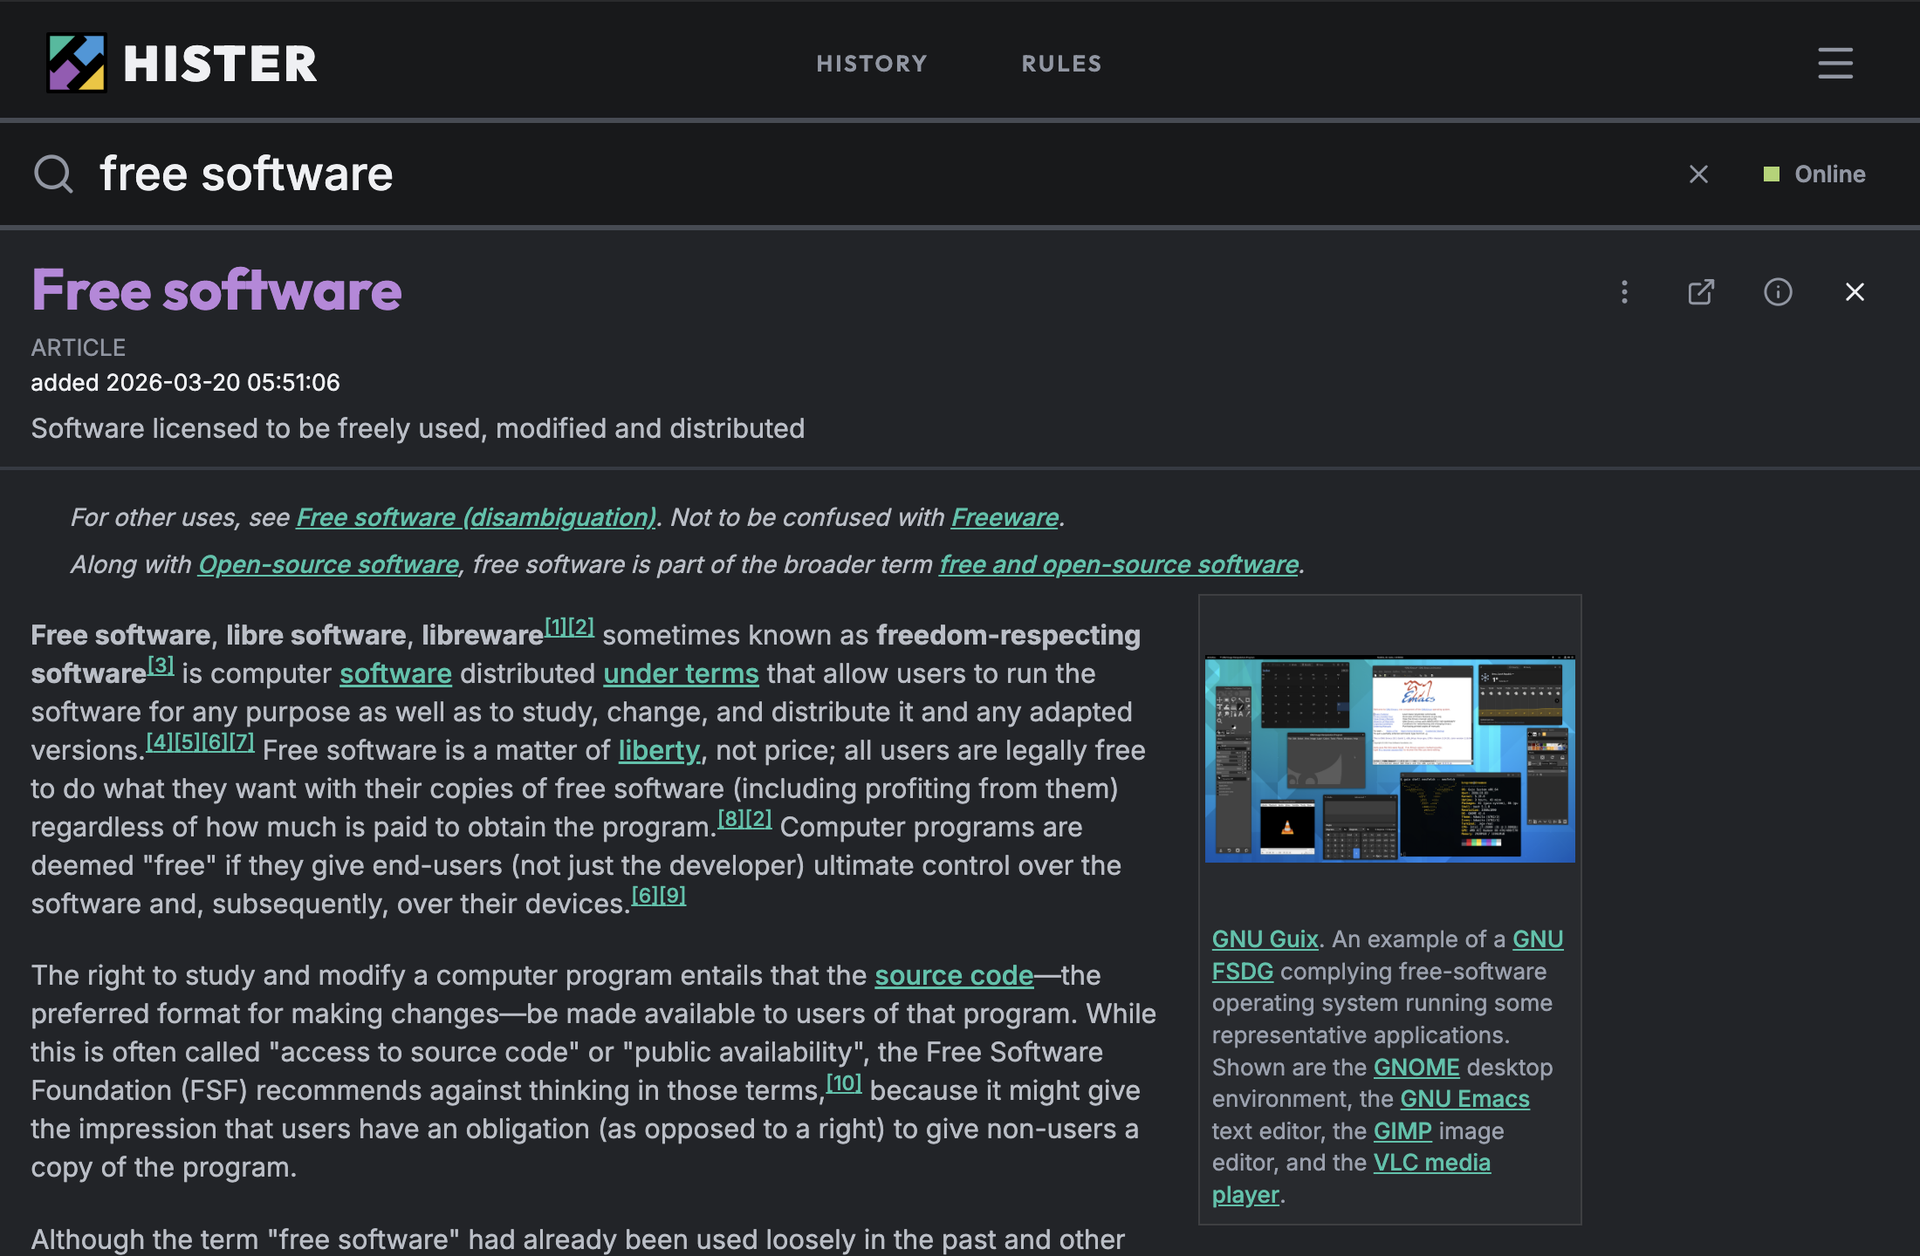
Task: Open the Rules tab
Action: [1061, 63]
